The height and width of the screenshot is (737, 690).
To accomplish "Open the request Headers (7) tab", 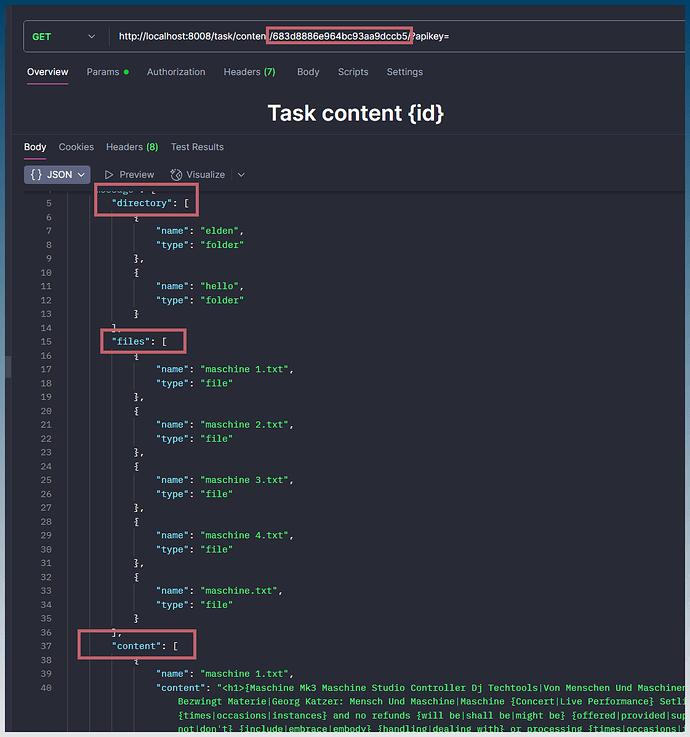I will click(x=249, y=72).
